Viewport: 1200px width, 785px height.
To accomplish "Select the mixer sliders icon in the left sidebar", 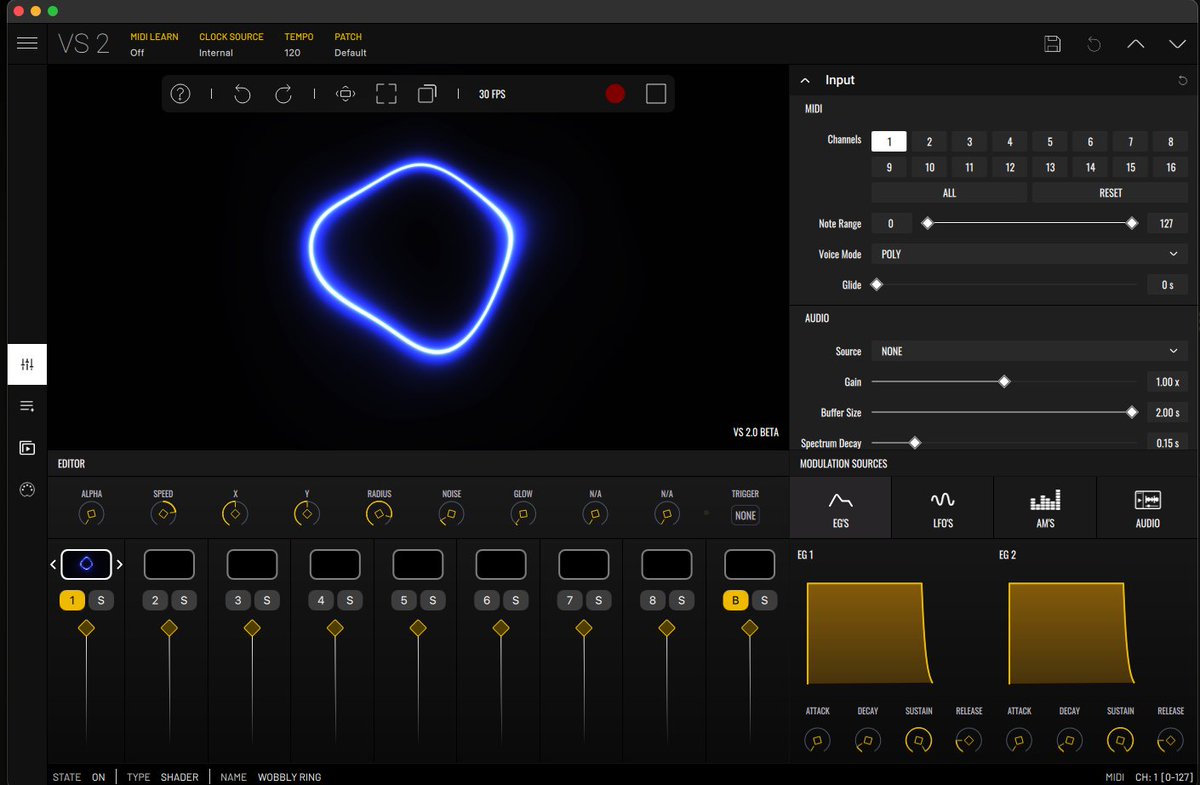I will [26, 364].
